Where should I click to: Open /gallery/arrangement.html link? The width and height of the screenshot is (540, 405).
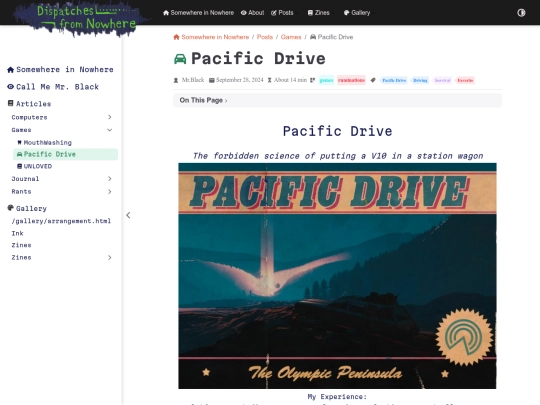click(x=61, y=221)
